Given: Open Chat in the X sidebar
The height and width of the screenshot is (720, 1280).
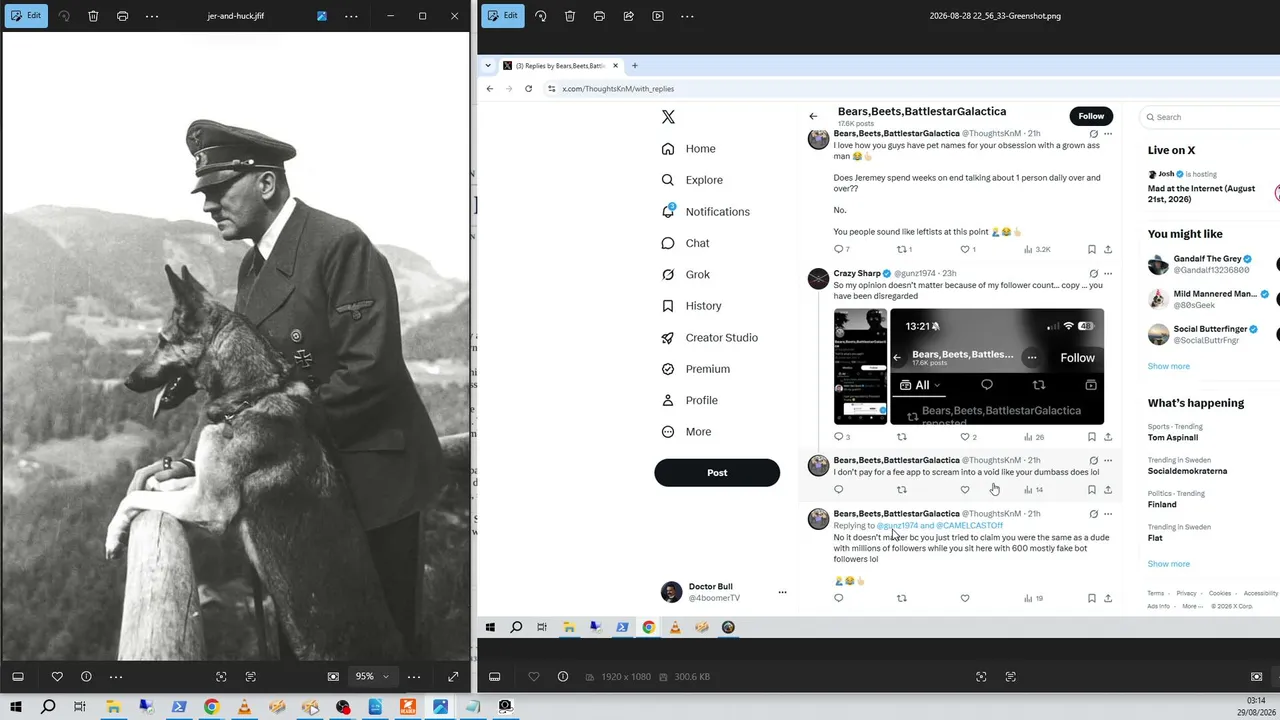Looking at the screenshot, I should pos(686,243).
